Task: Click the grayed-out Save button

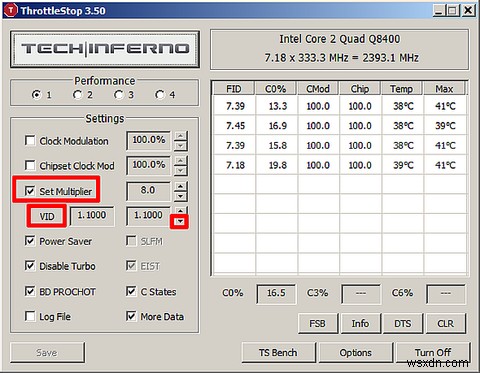Action: pyautogui.click(x=47, y=352)
